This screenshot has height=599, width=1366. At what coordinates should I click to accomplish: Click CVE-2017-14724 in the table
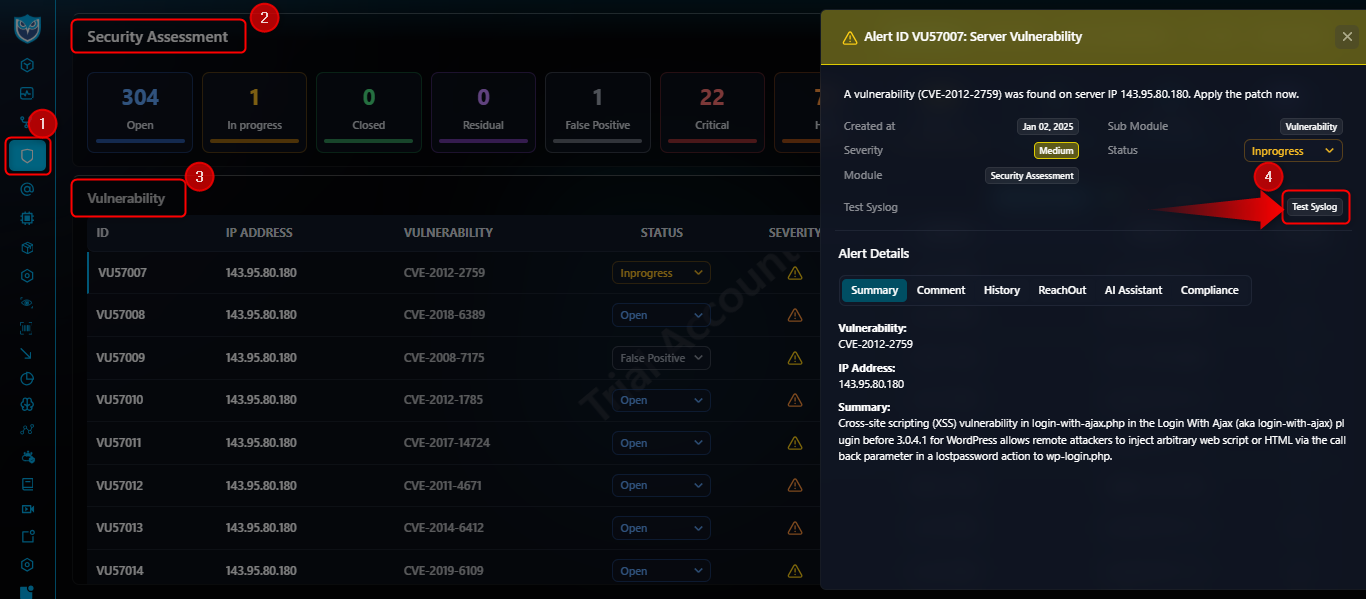coord(447,443)
